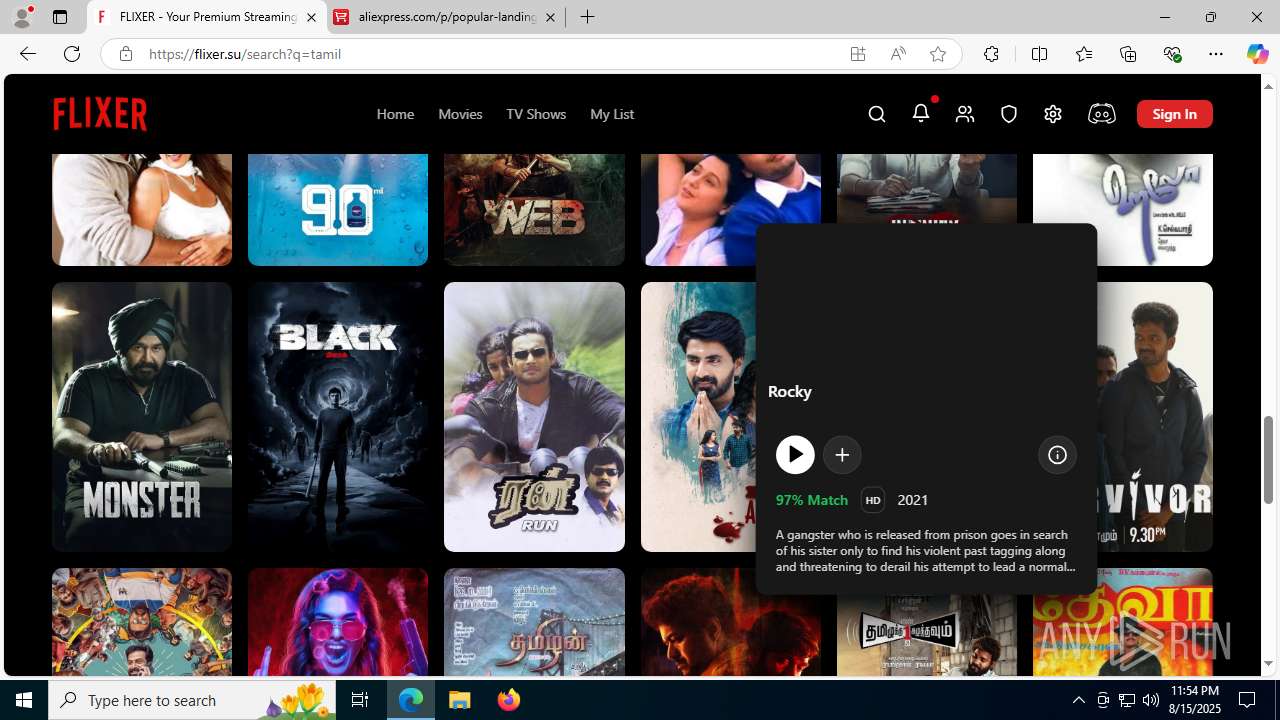The width and height of the screenshot is (1280, 720).
Task: Refresh the current page
Action: click(x=72, y=54)
